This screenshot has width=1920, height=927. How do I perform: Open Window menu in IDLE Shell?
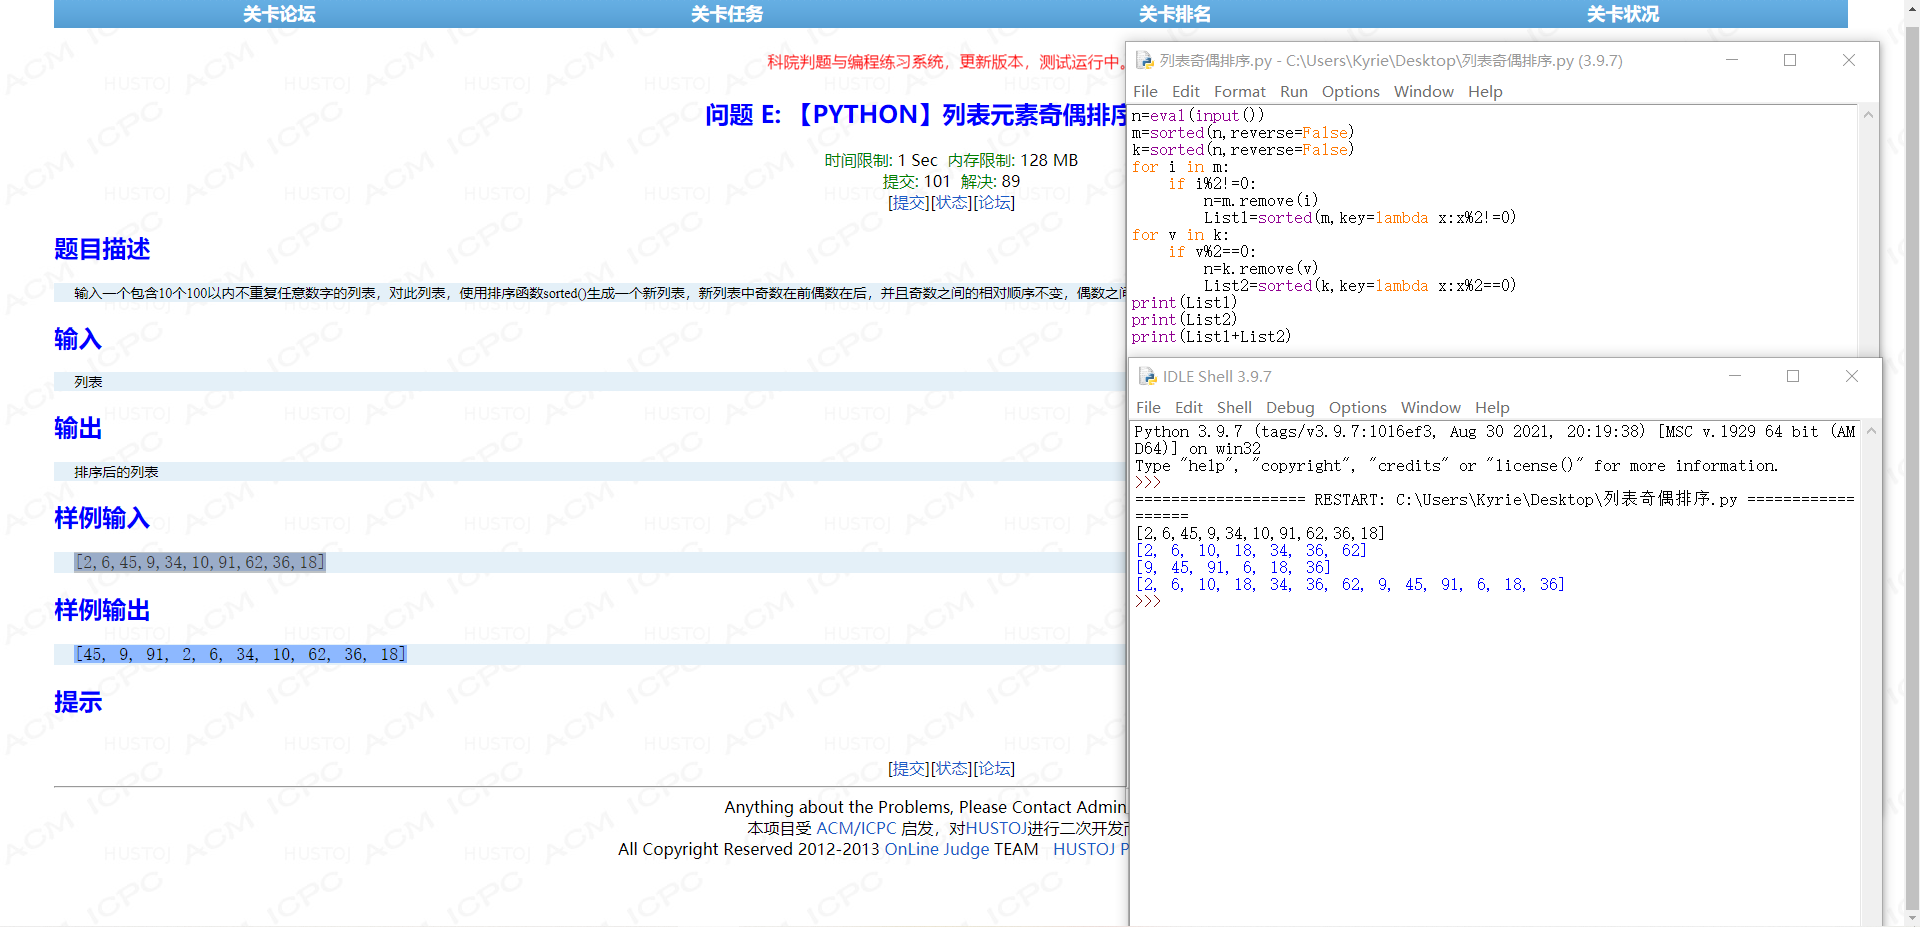coord(1430,408)
